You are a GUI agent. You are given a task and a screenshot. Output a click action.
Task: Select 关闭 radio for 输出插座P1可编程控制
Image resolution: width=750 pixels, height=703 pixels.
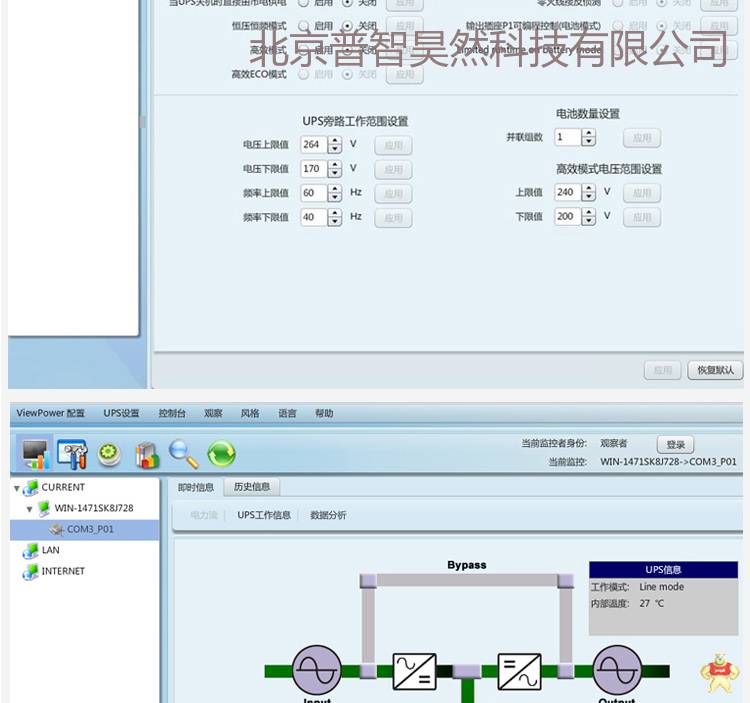(662, 25)
